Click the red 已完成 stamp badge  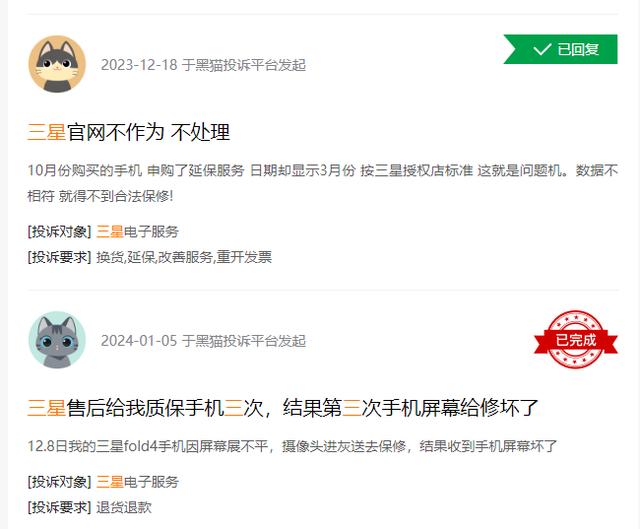(x=576, y=339)
